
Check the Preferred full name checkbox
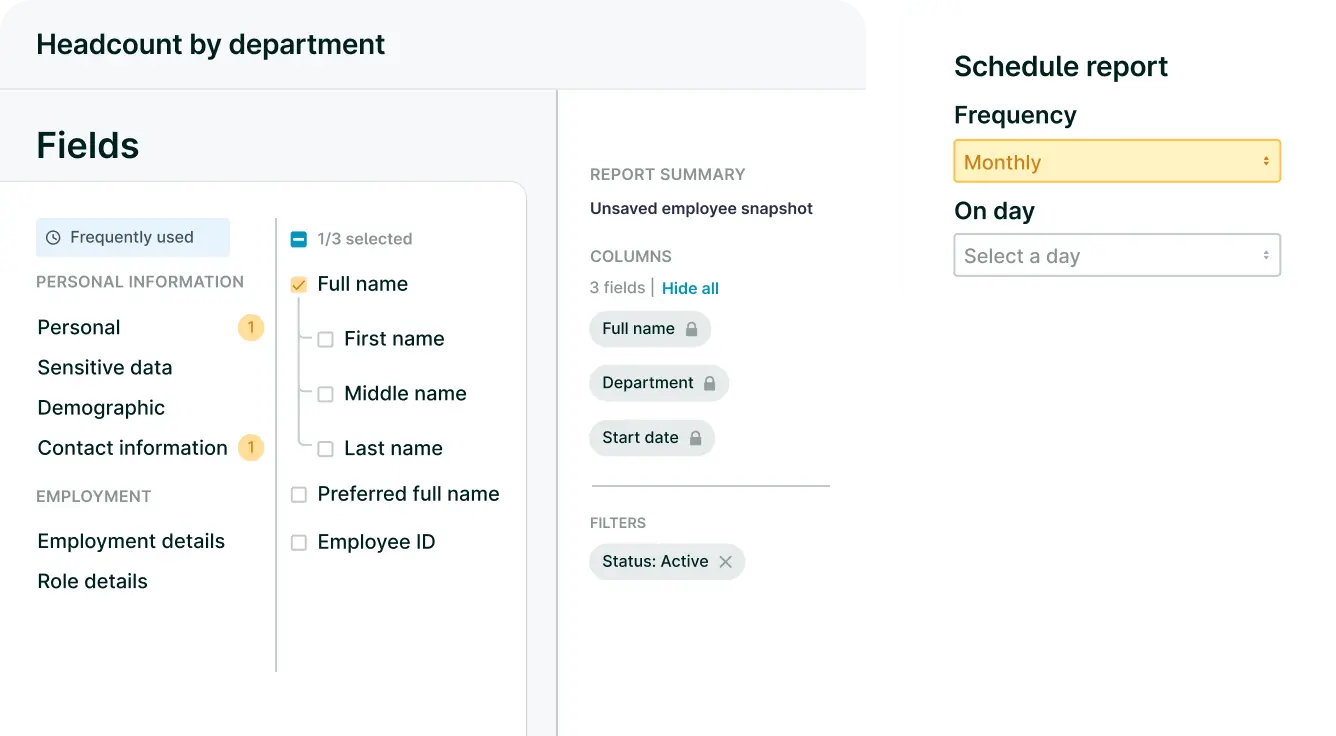point(298,495)
